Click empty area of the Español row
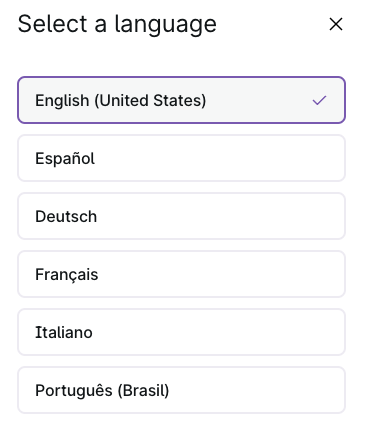The width and height of the screenshot is (366, 435). coord(220,158)
